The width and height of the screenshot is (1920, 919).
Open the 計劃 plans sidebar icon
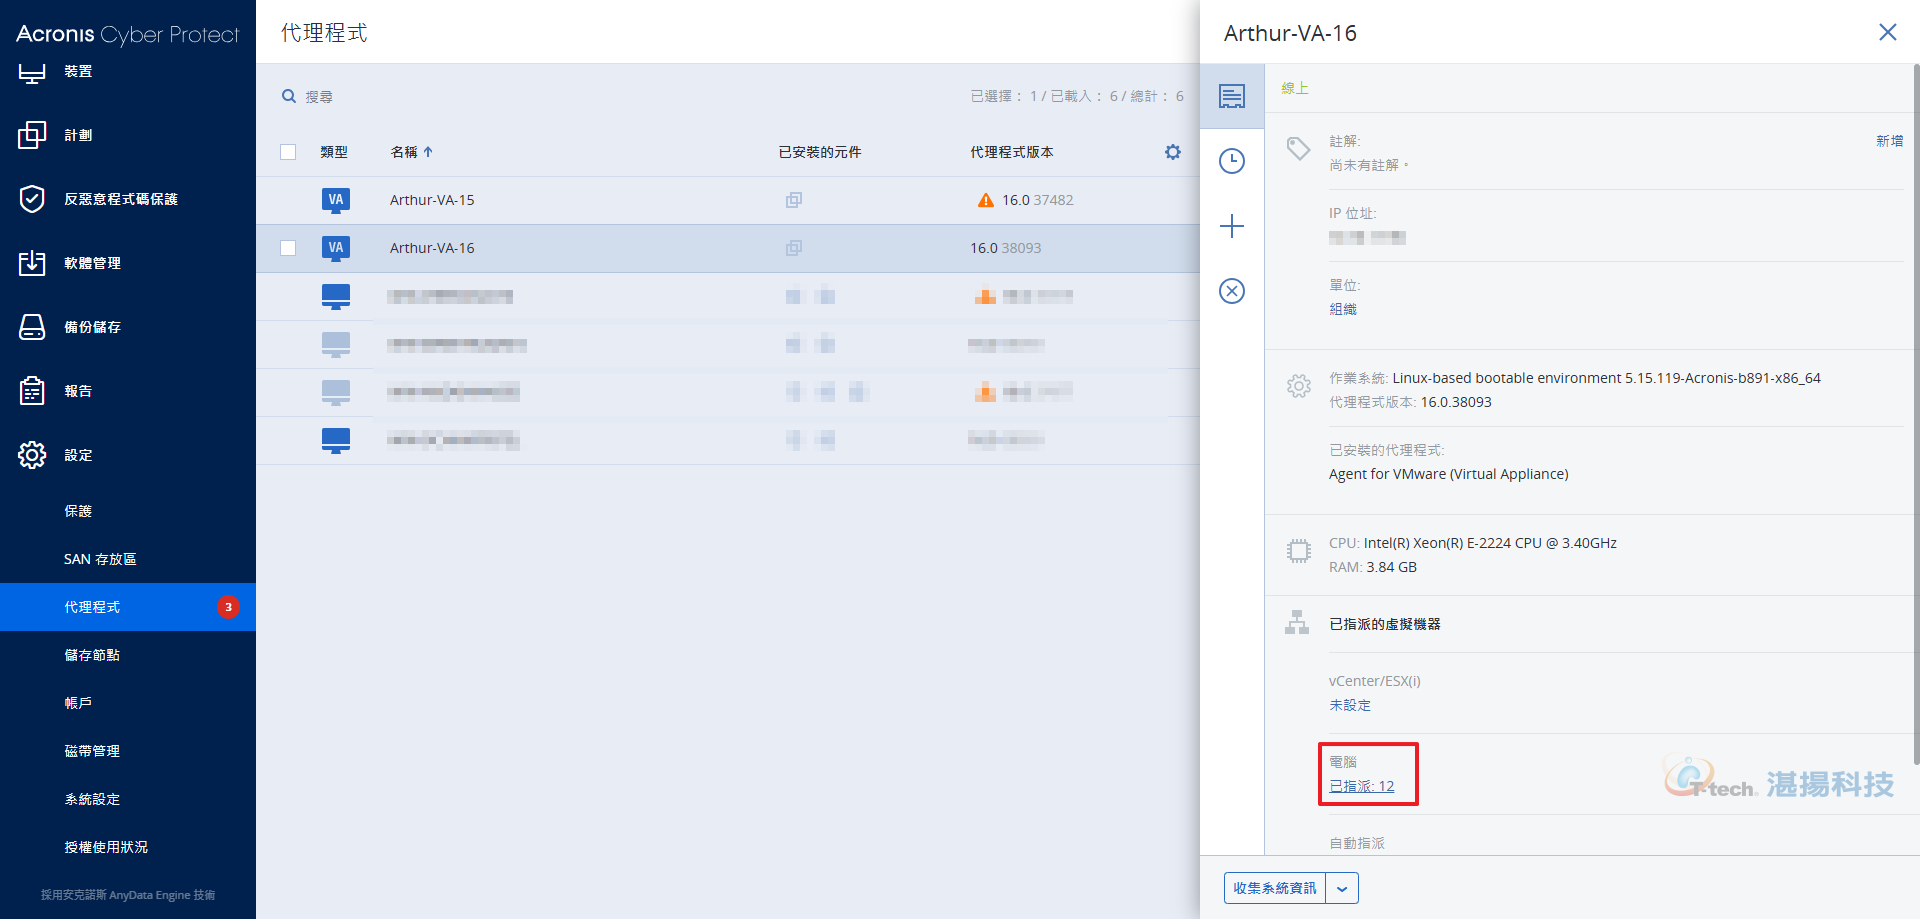click(x=32, y=135)
